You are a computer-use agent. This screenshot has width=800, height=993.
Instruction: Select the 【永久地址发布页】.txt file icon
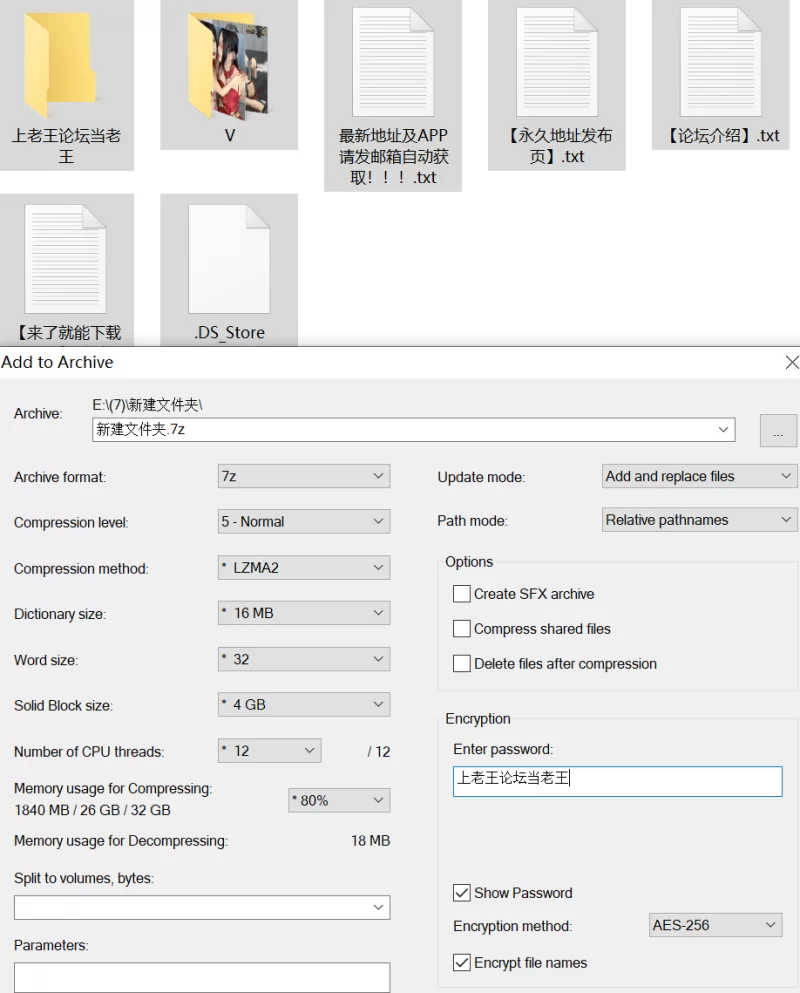(x=557, y=62)
